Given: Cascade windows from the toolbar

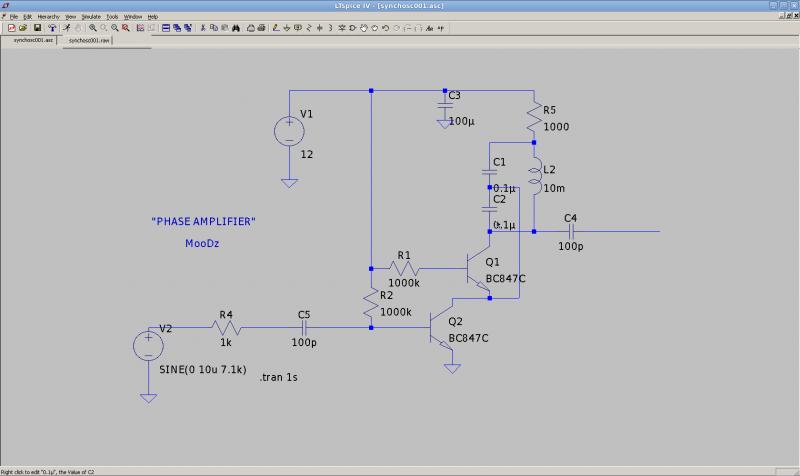Looking at the screenshot, I should [177, 28].
